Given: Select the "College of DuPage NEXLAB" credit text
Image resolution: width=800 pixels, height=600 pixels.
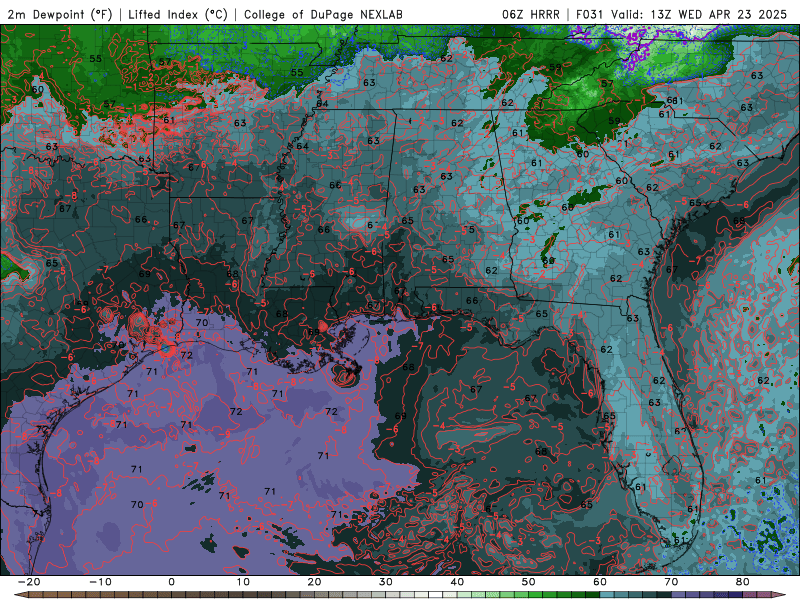Looking at the screenshot, I should coord(323,14).
